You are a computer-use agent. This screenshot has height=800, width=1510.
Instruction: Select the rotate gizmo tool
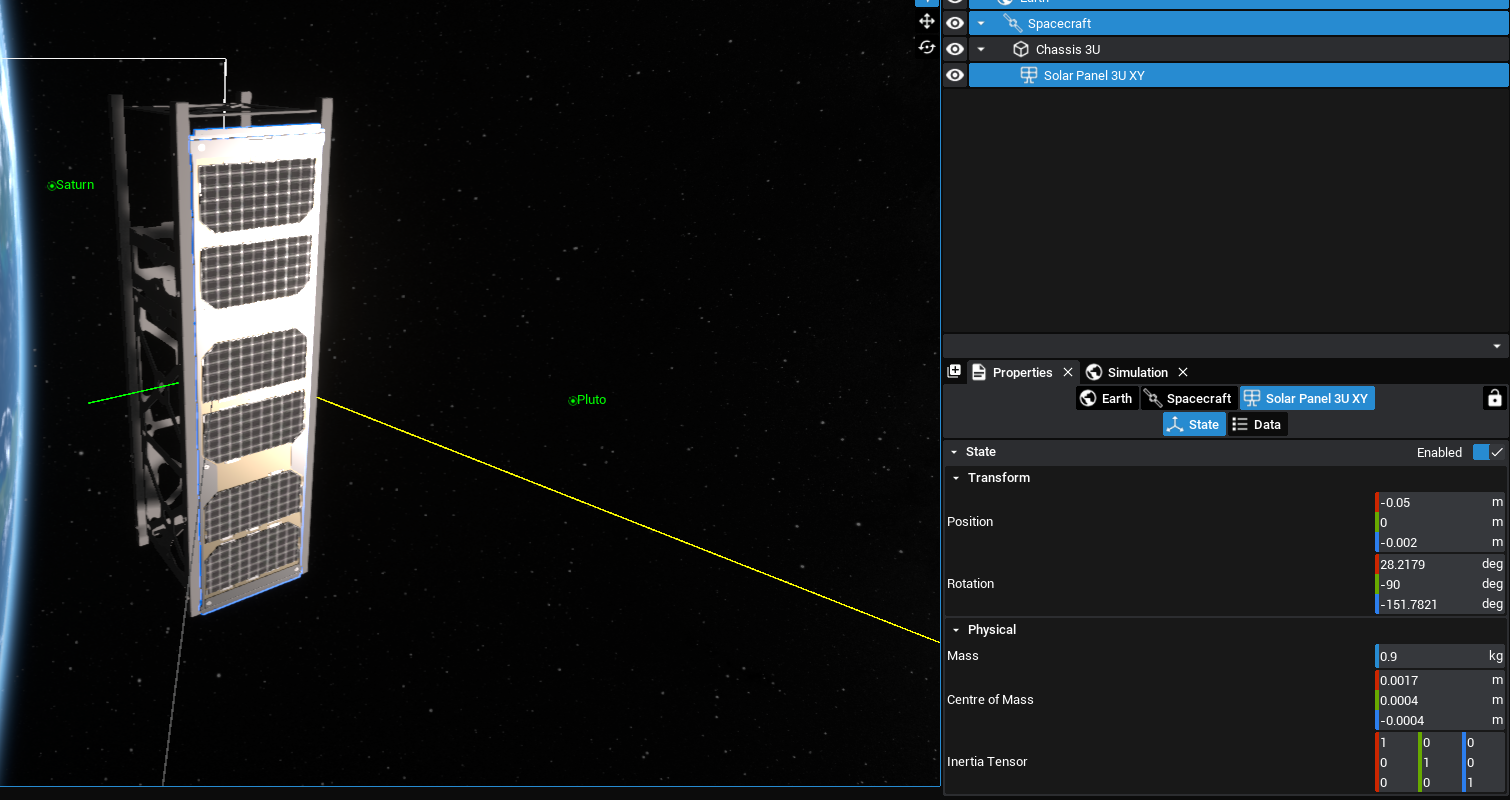926,47
